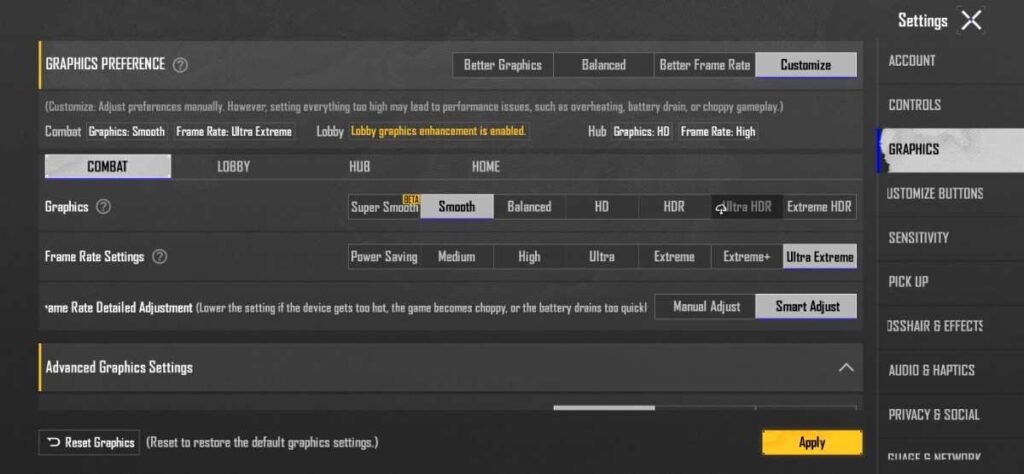The height and width of the screenshot is (474, 1024).
Task: Switch to the COMBAT tab
Action: [108, 166]
